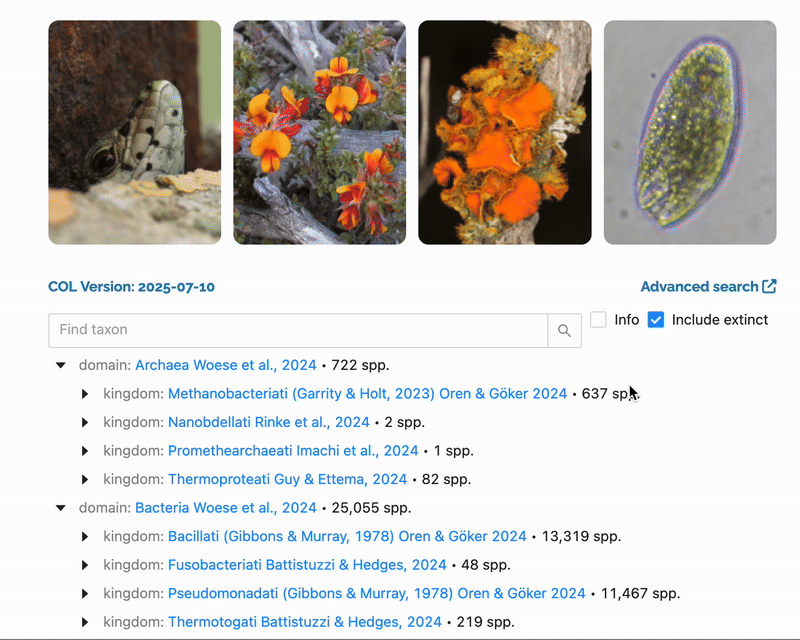800x640 pixels.
Task: Expand the Promethearchaeati kingdom arrow
Action: click(85, 451)
